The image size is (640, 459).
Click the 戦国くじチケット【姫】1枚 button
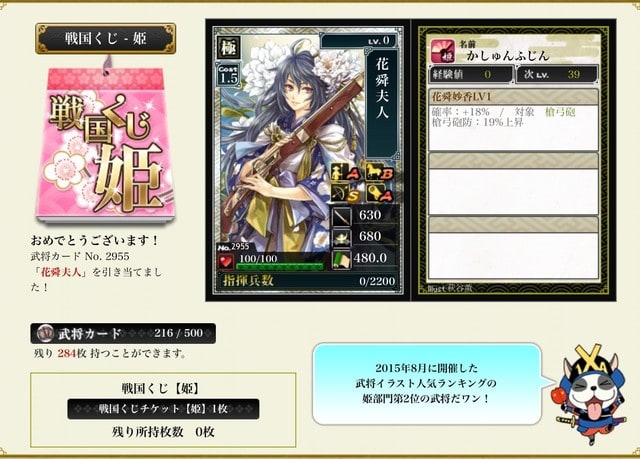click(163, 409)
